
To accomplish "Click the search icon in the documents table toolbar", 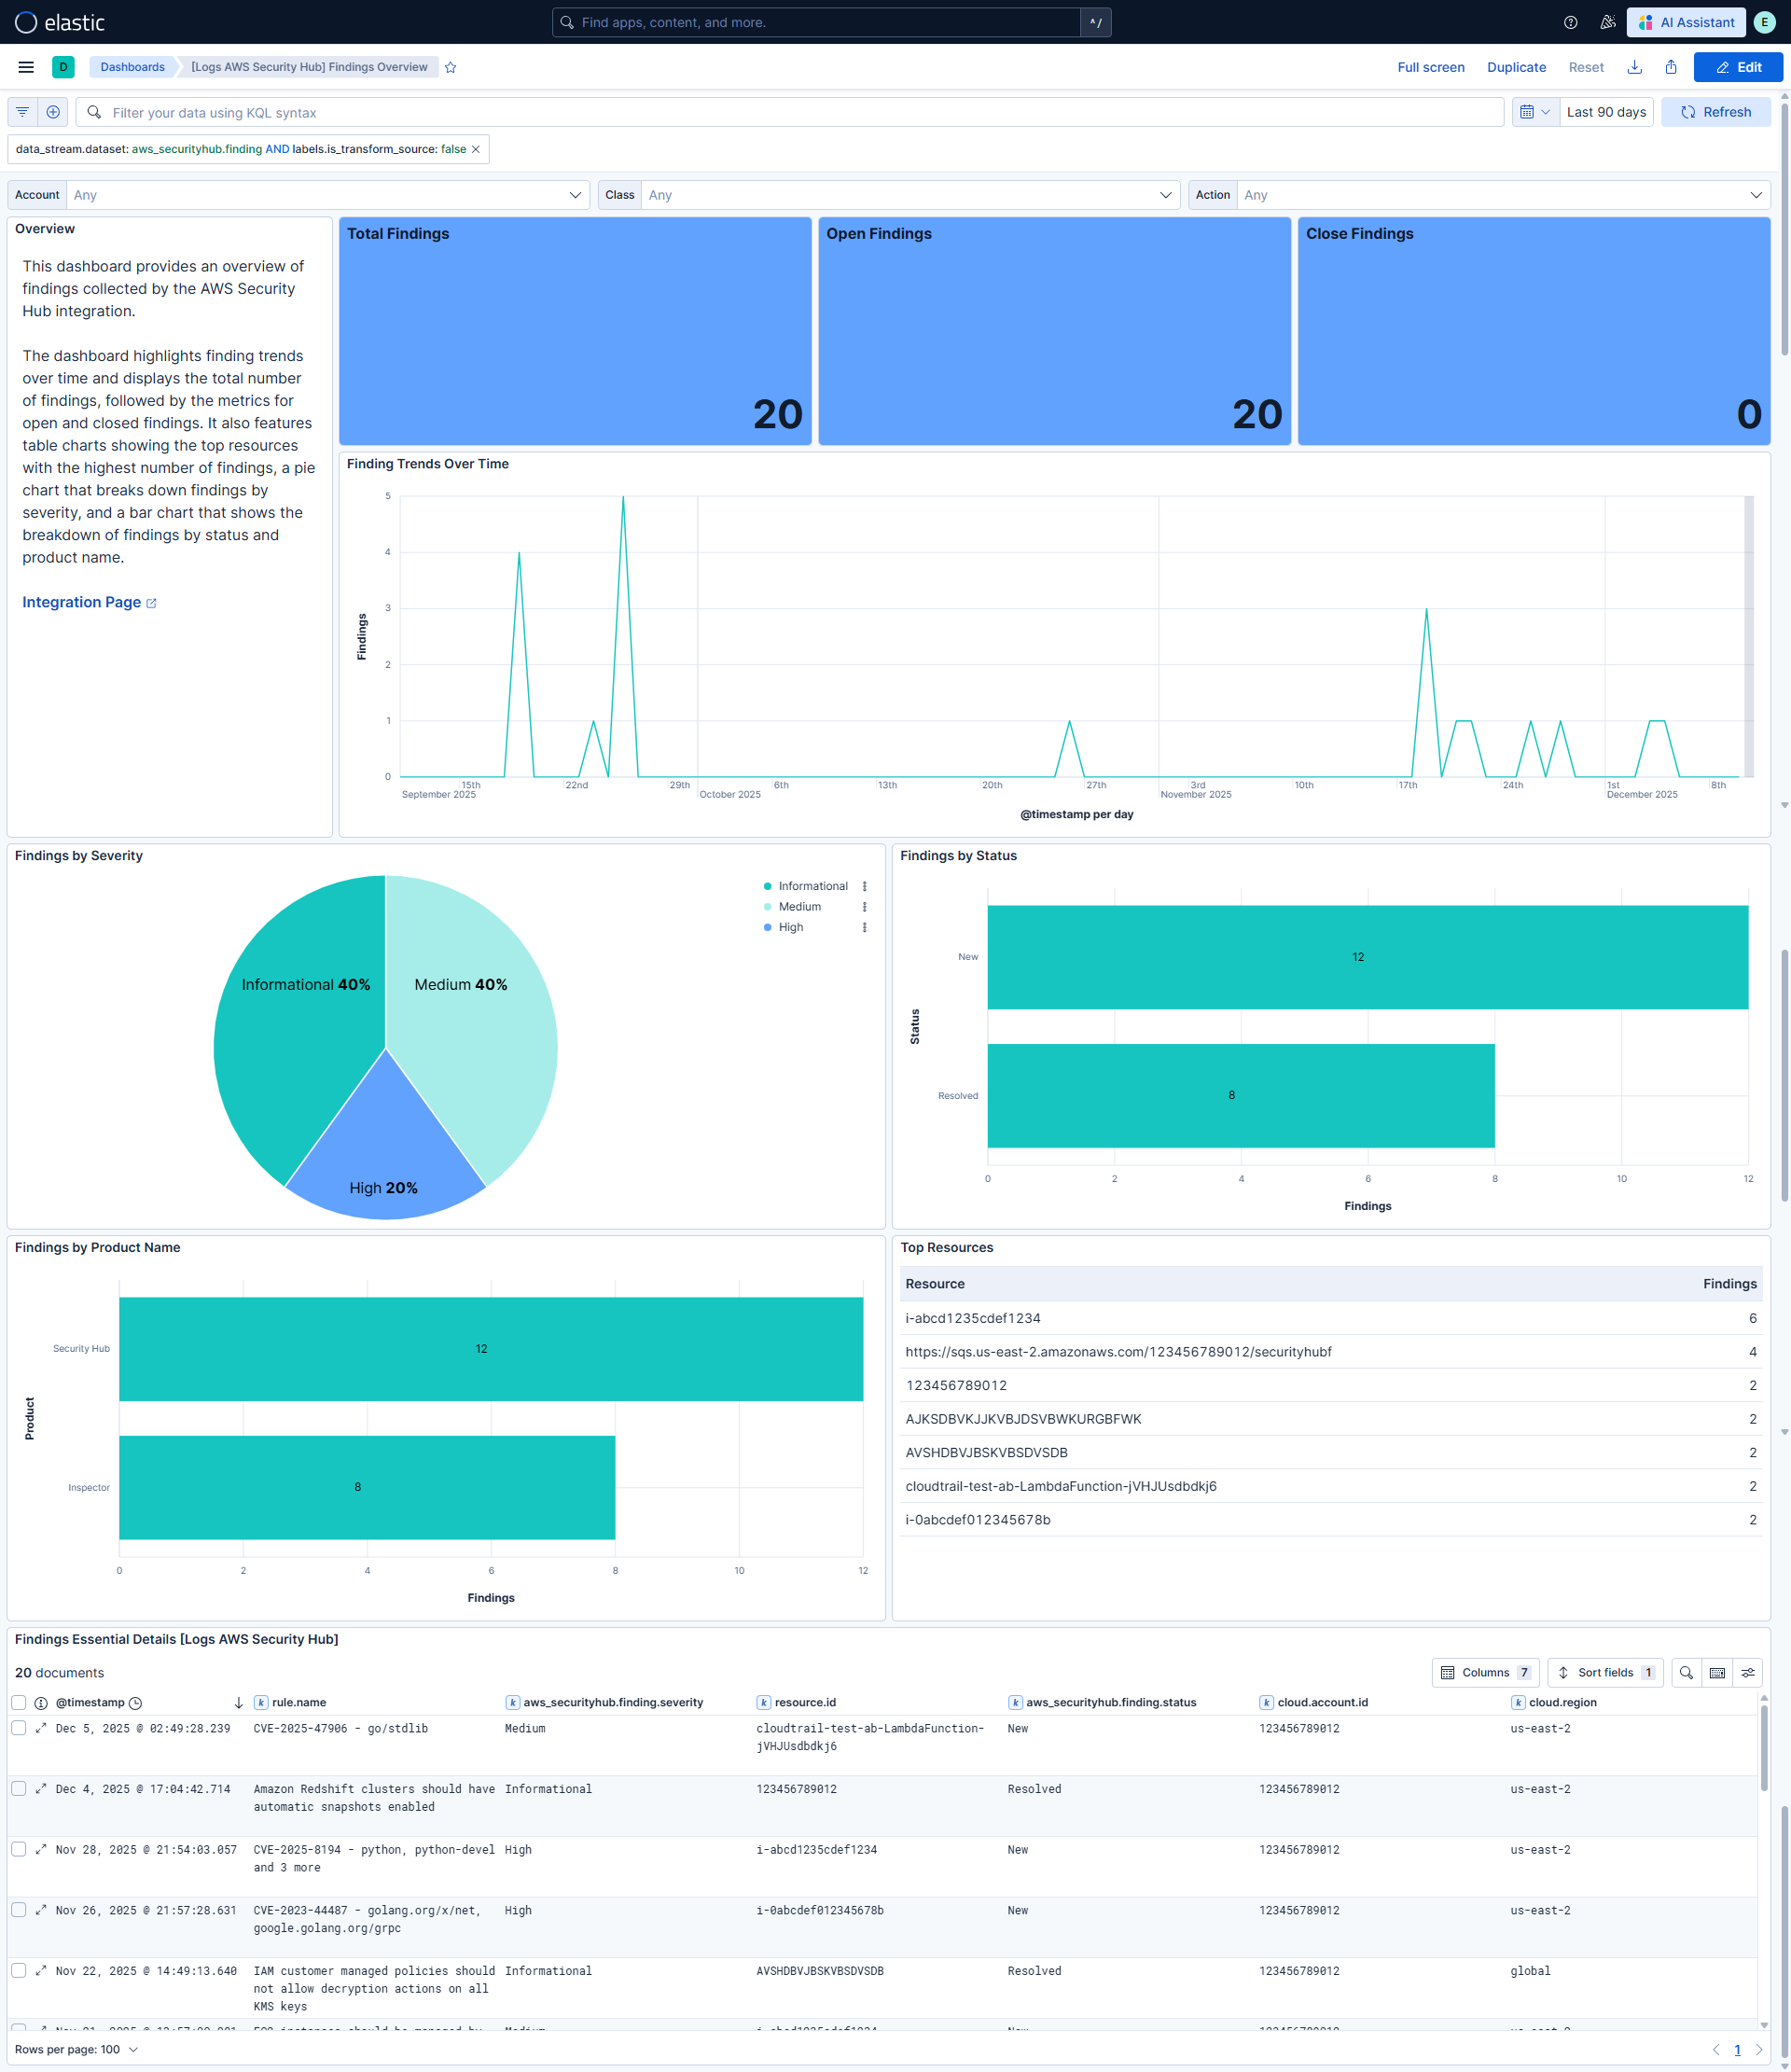I will pyautogui.click(x=1686, y=1672).
